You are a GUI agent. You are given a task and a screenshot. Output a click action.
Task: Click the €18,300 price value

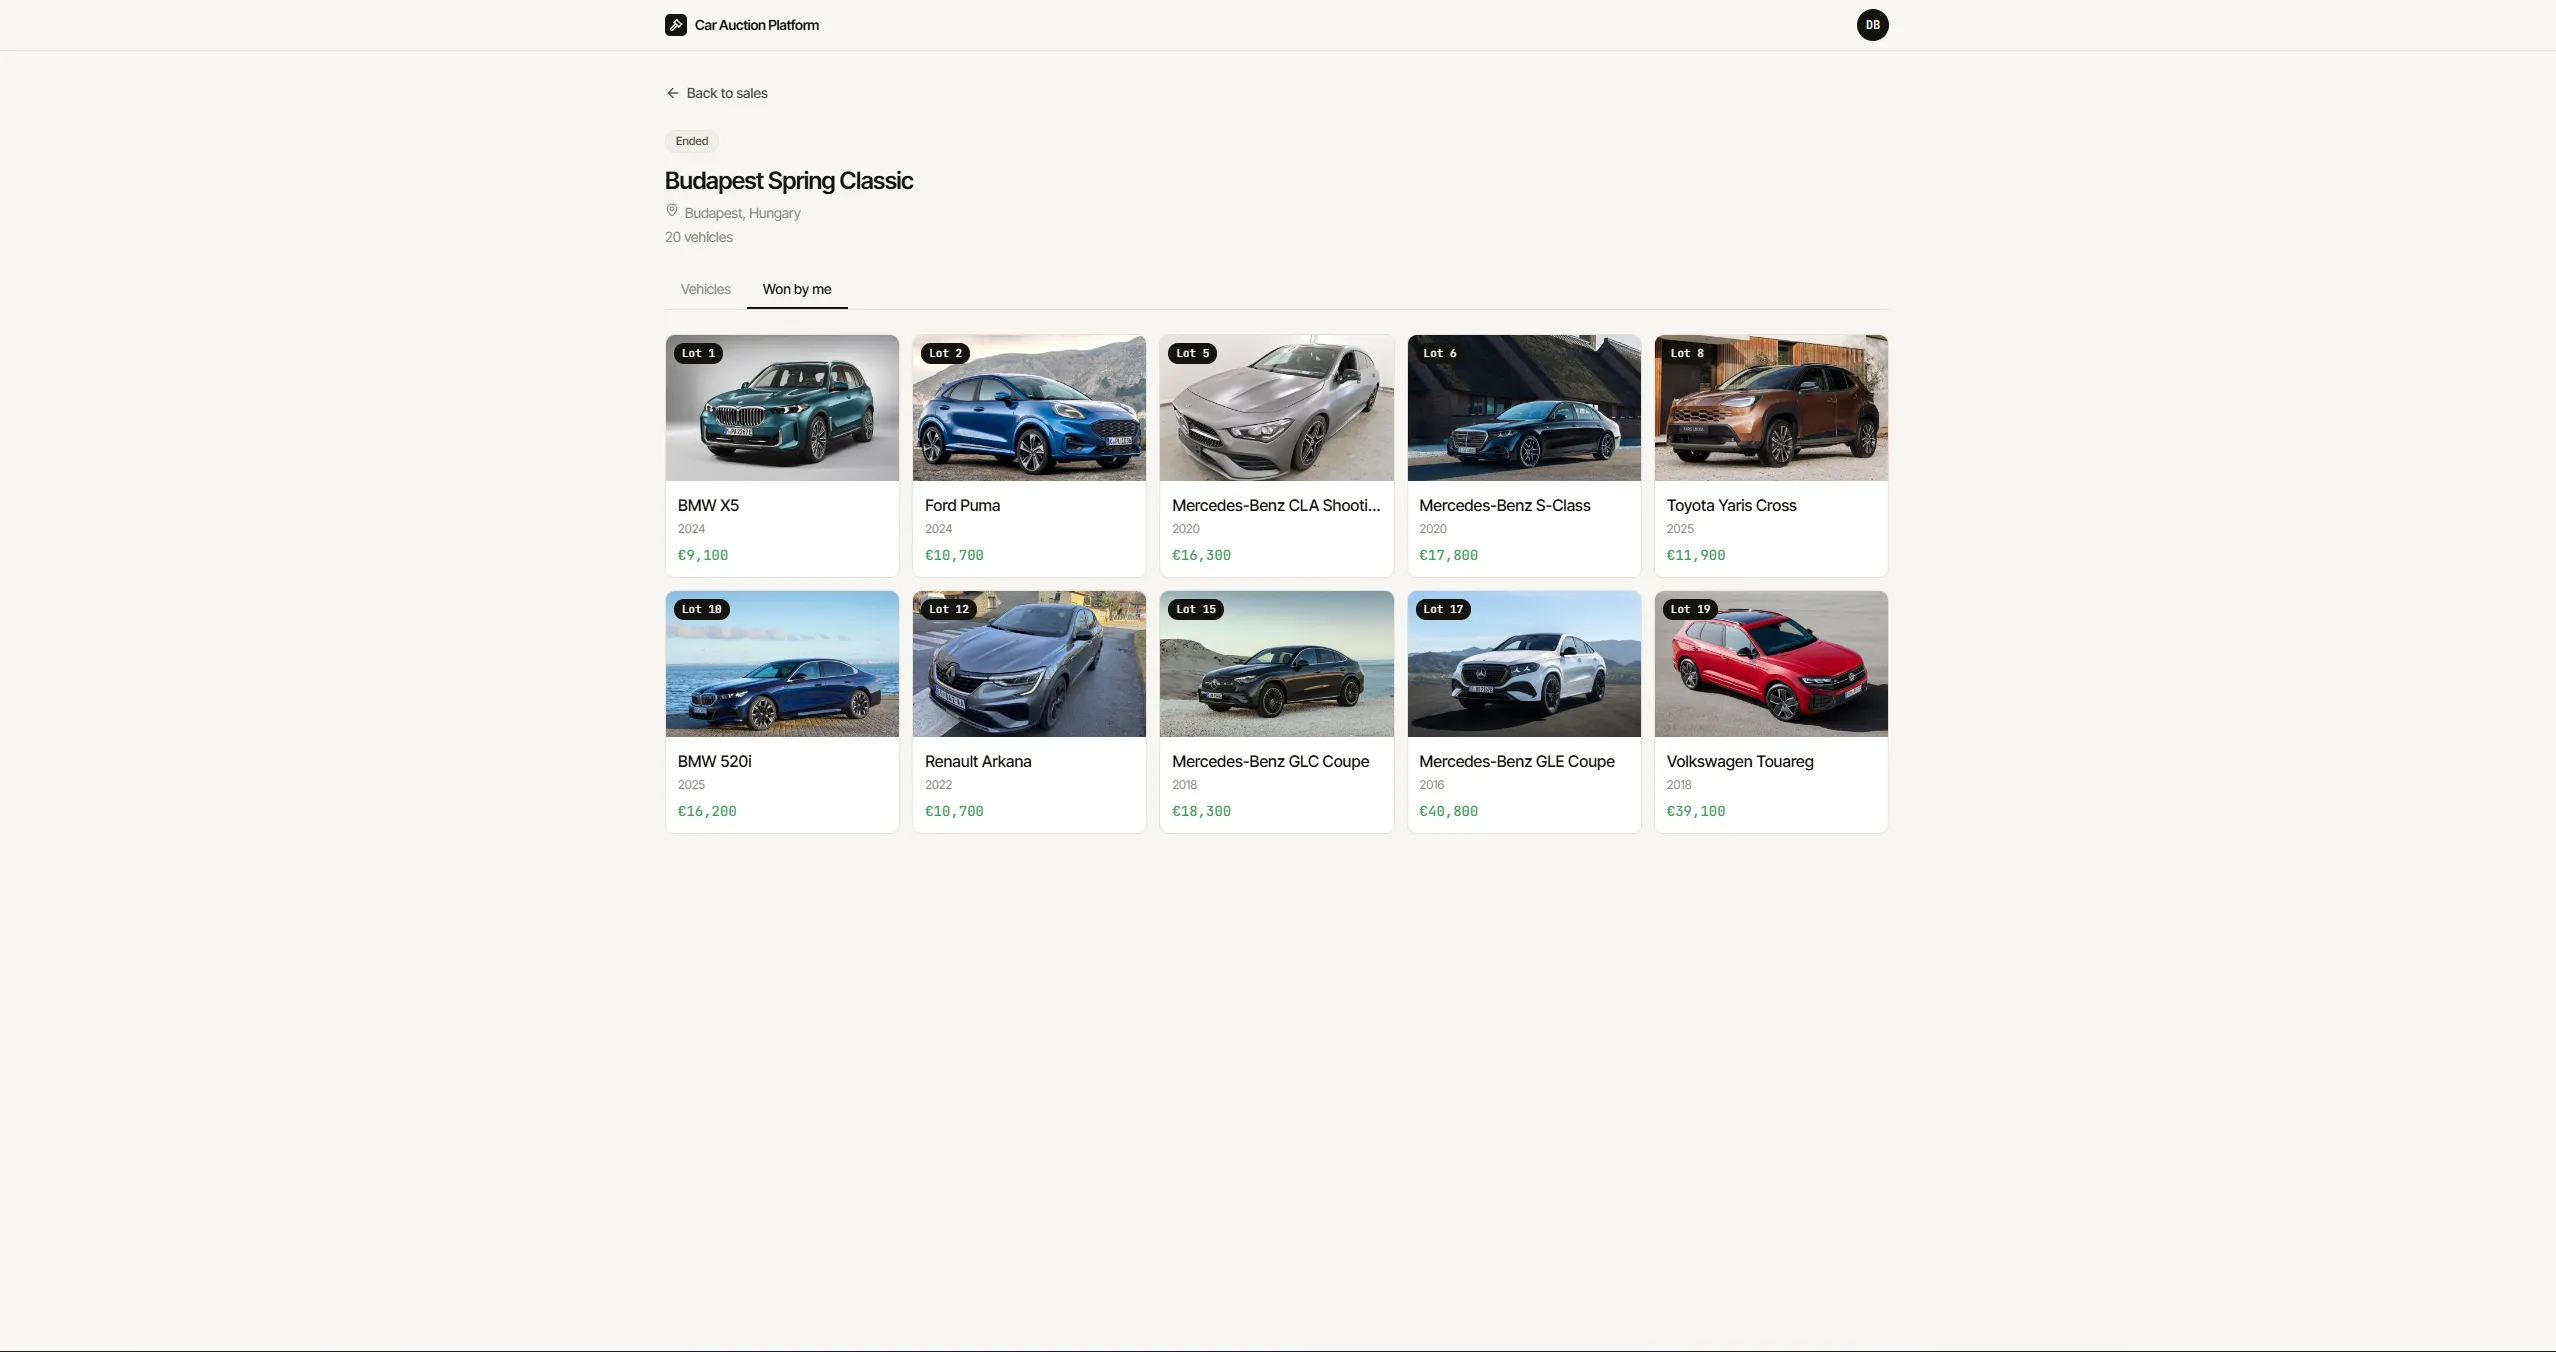click(1201, 811)
